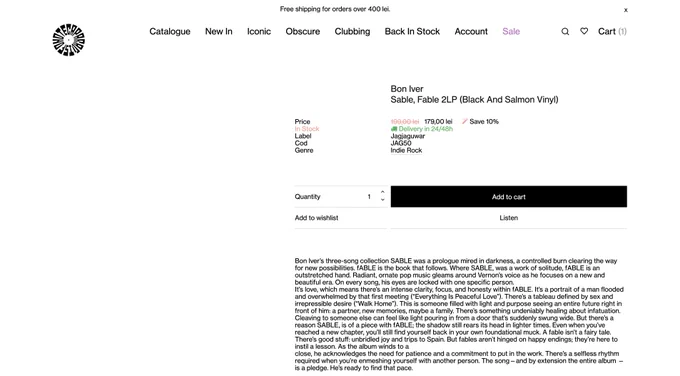Click the album title Sable, Fable 2LP
680x376 pixels.
click(474, 99)
